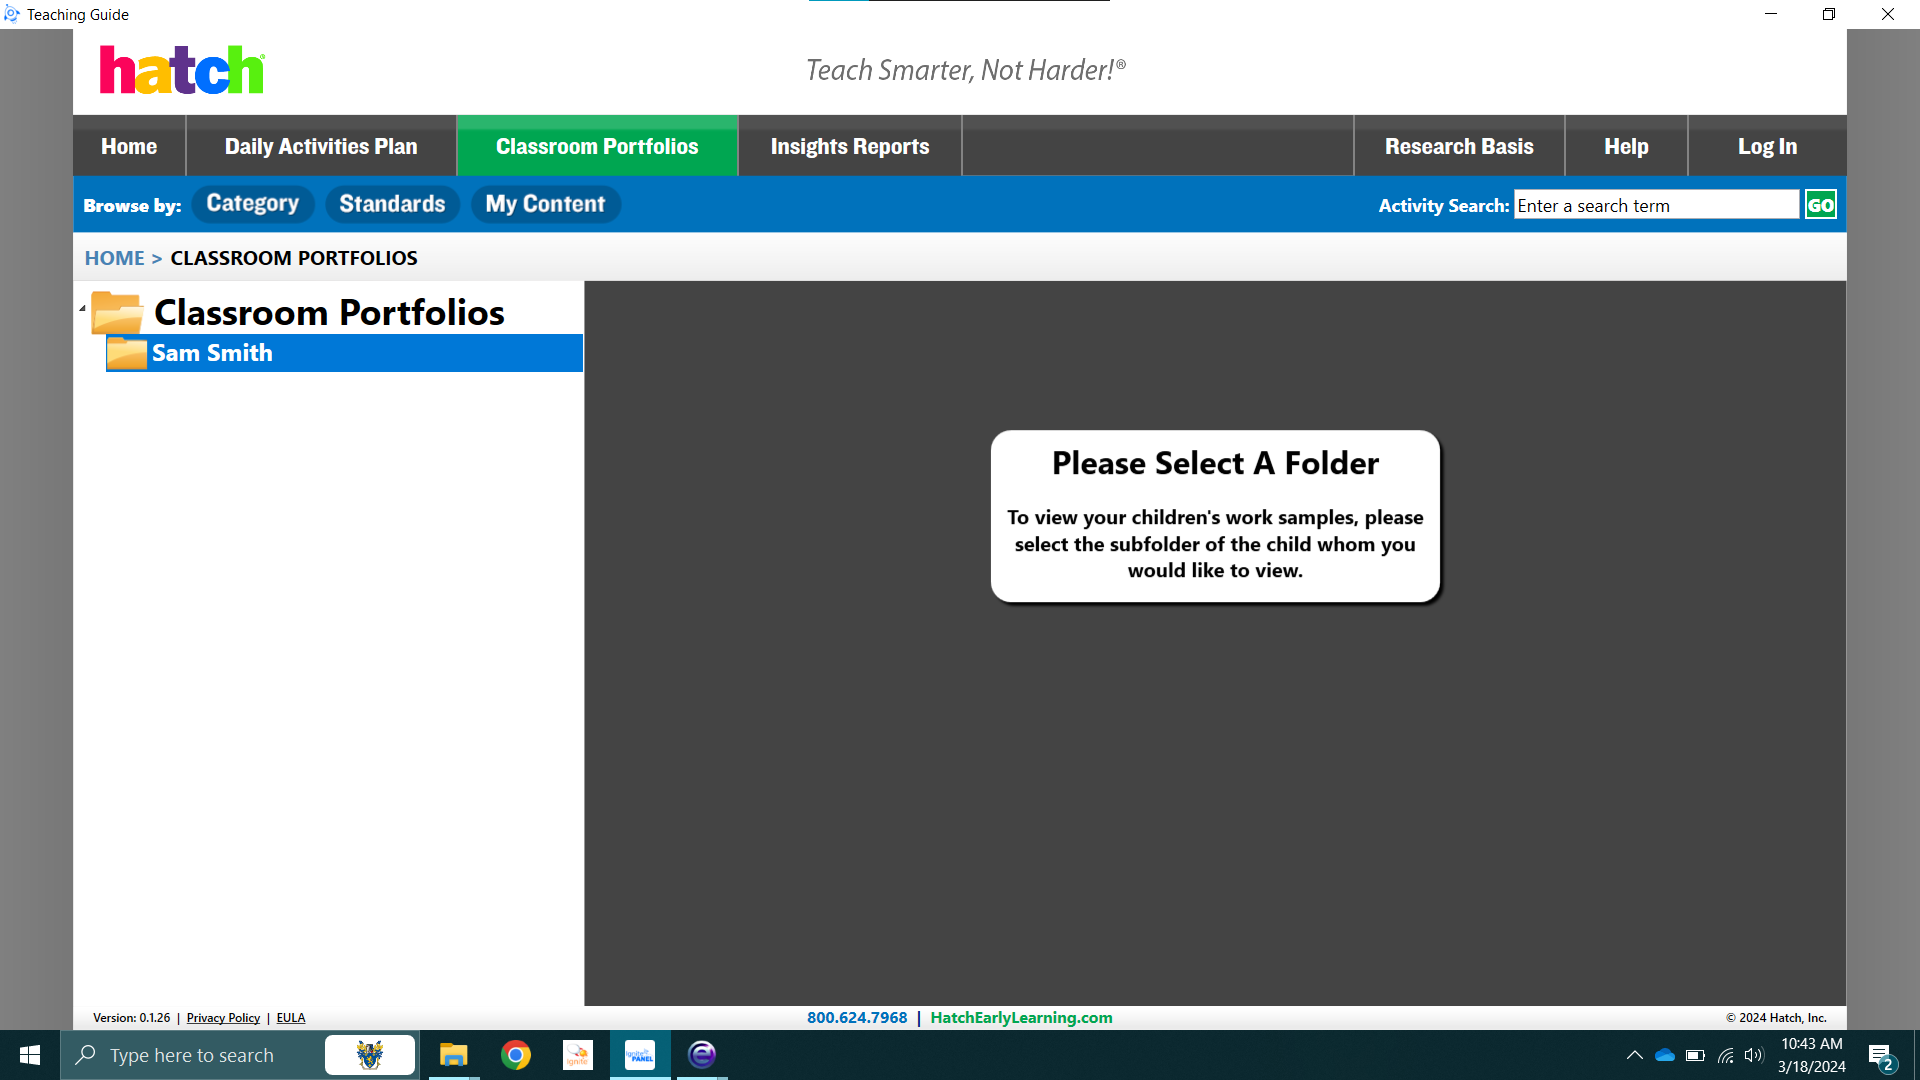The image size is (1920, 1080).
Task: Click the Please Select A Folder heading
Action: pyautogui.click(x=1215, y=463)
